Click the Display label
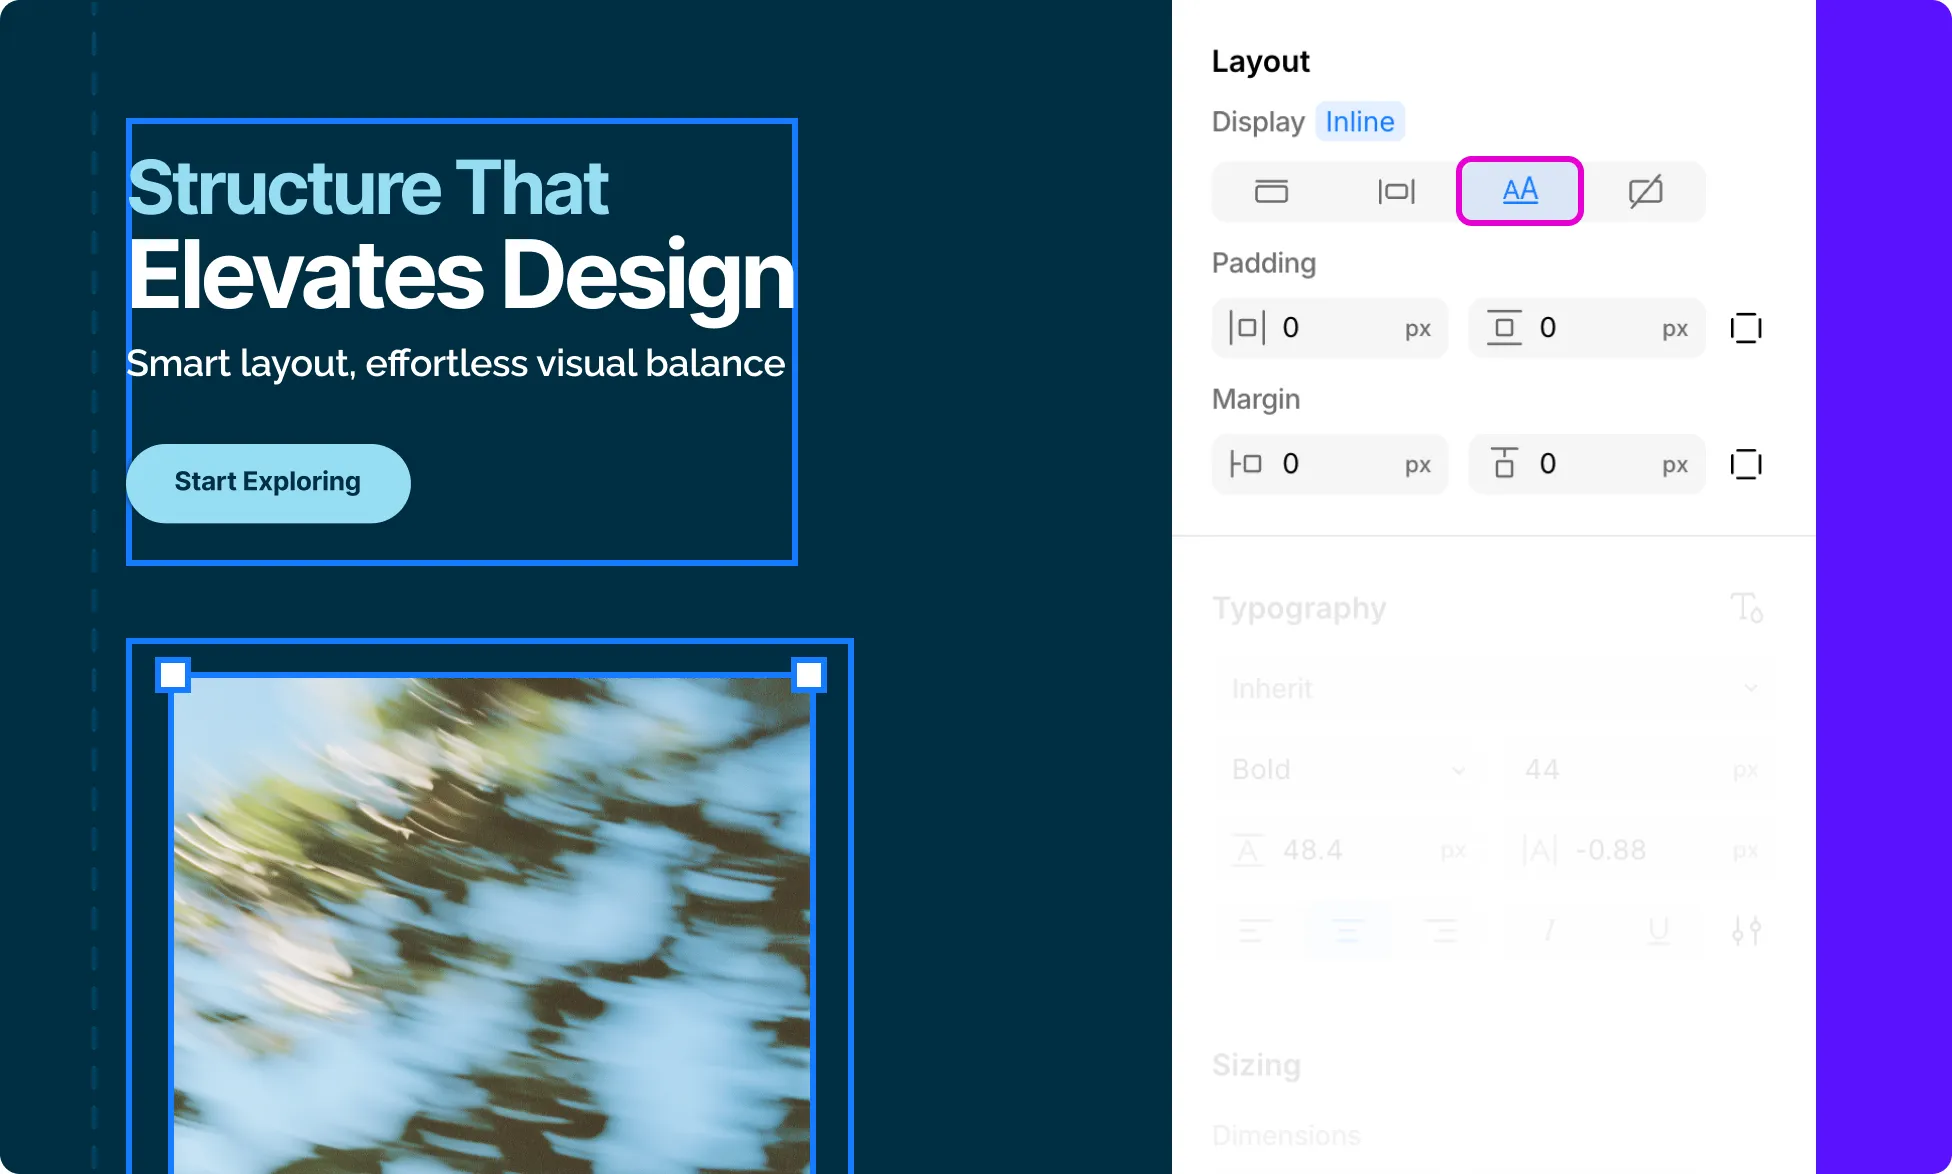The width and height of the screenshot is (1952, 1174). (x=1258, y=121)
